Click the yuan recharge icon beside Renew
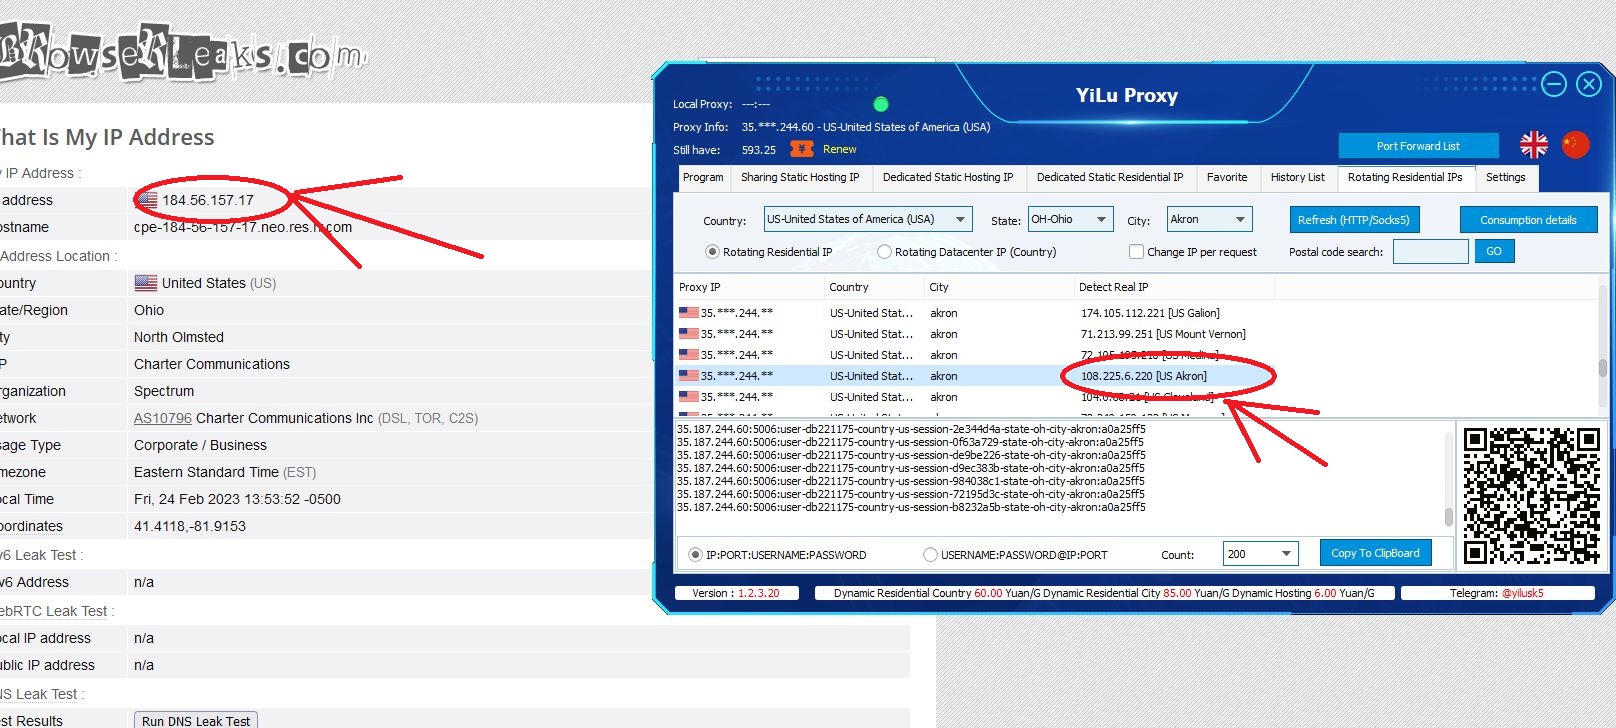The height and width of the screenshot is (728, 1616). 801,149
